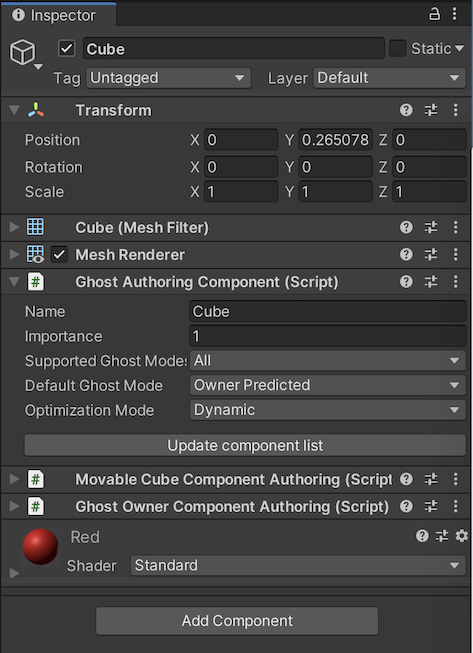
Task: Click the Scale Y field
Action: (x=335, y=192)
